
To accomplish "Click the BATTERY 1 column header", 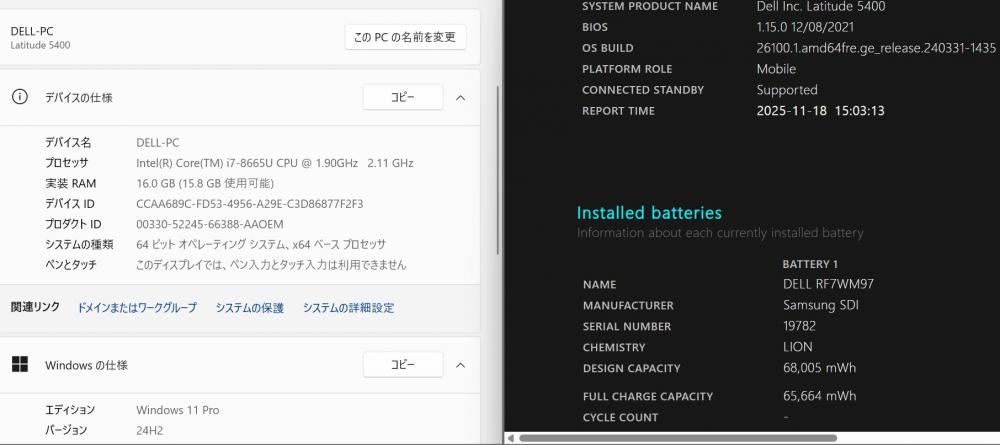I will pyautogui.click(x=810, y=264).
